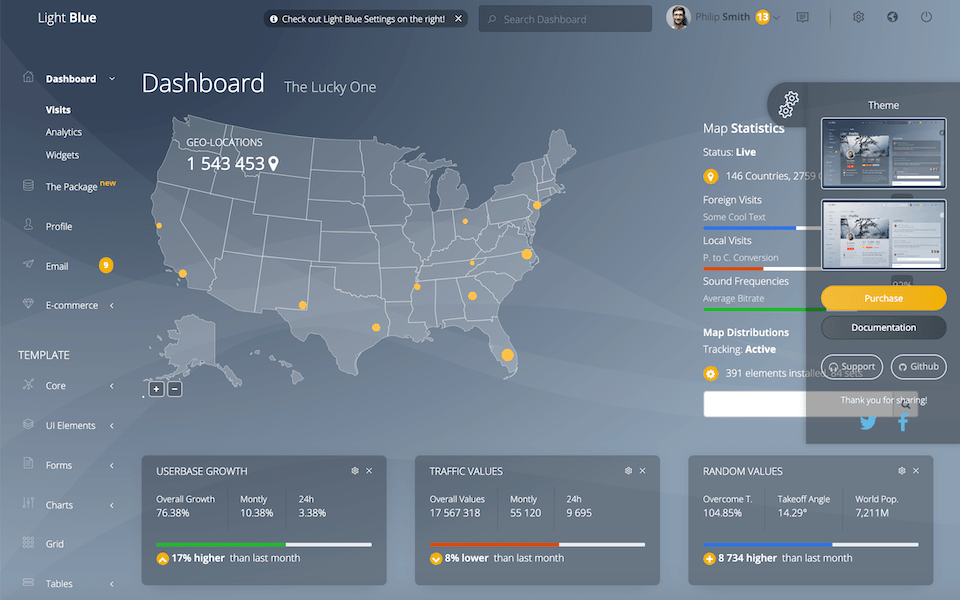The height and width of the screenshot is (600, 960).
Task: Open the Documentation button
Action: [883, 327]
